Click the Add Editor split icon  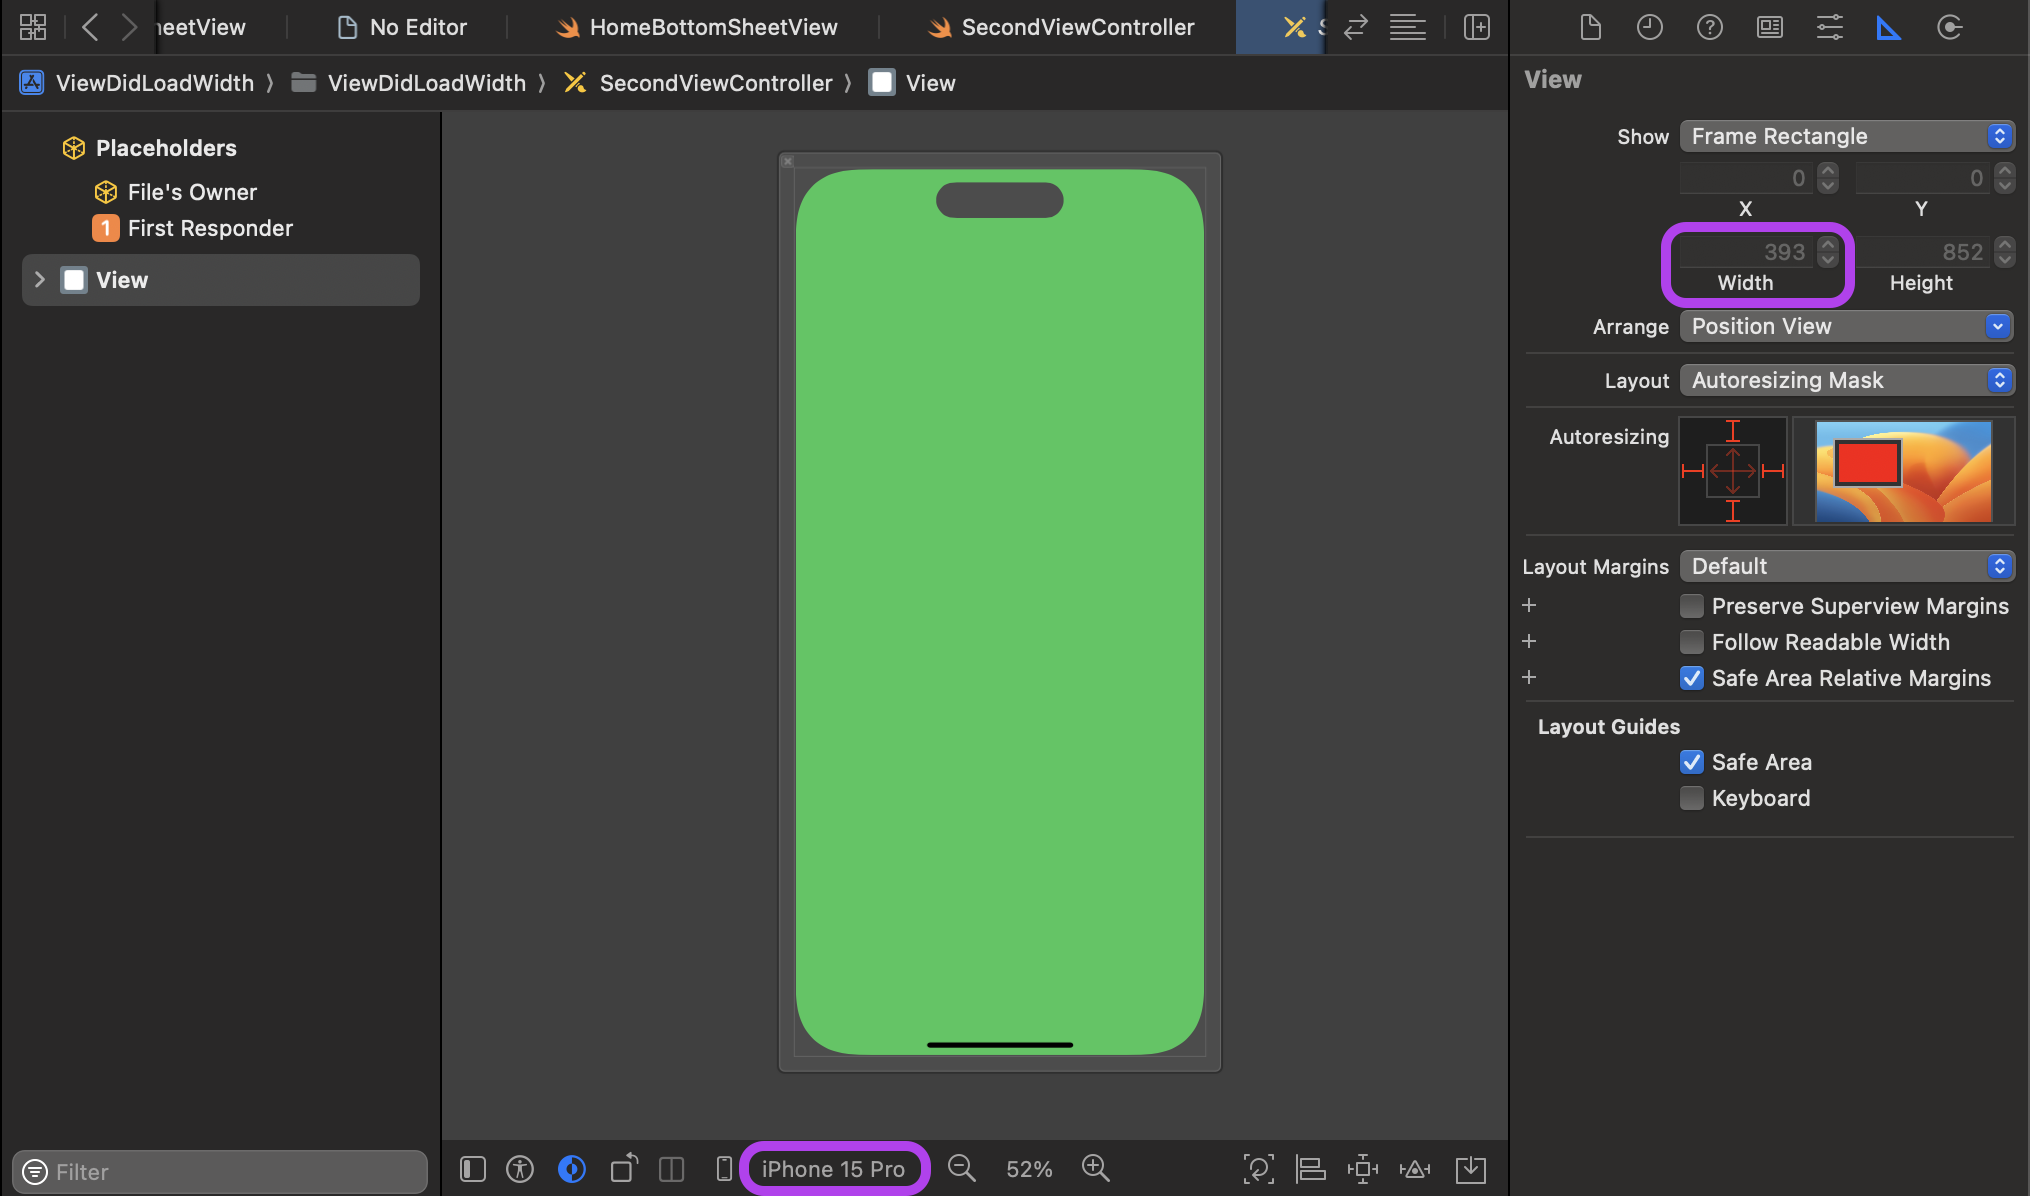(x=1477, y=27)
